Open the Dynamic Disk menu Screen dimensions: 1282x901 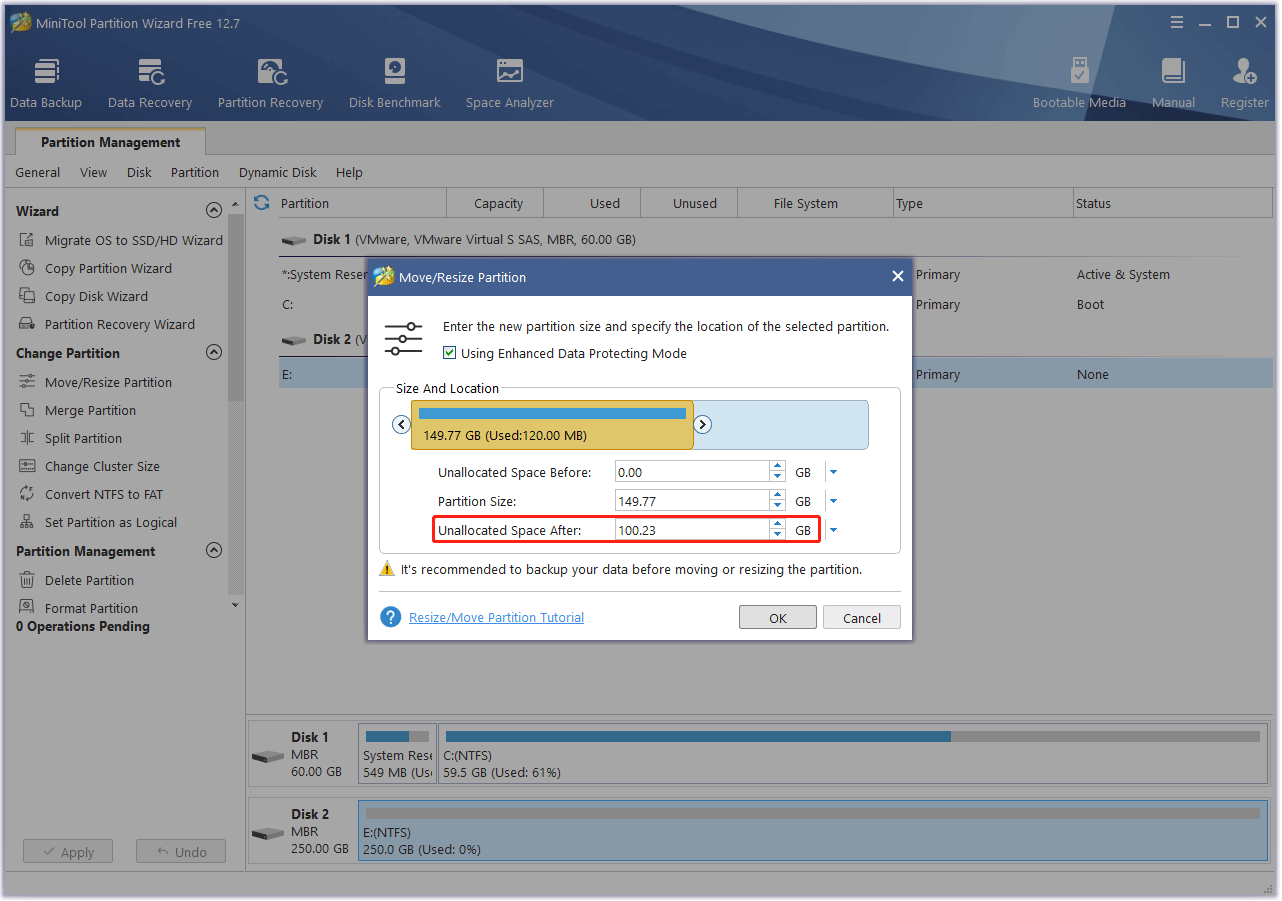click(277, 172)
